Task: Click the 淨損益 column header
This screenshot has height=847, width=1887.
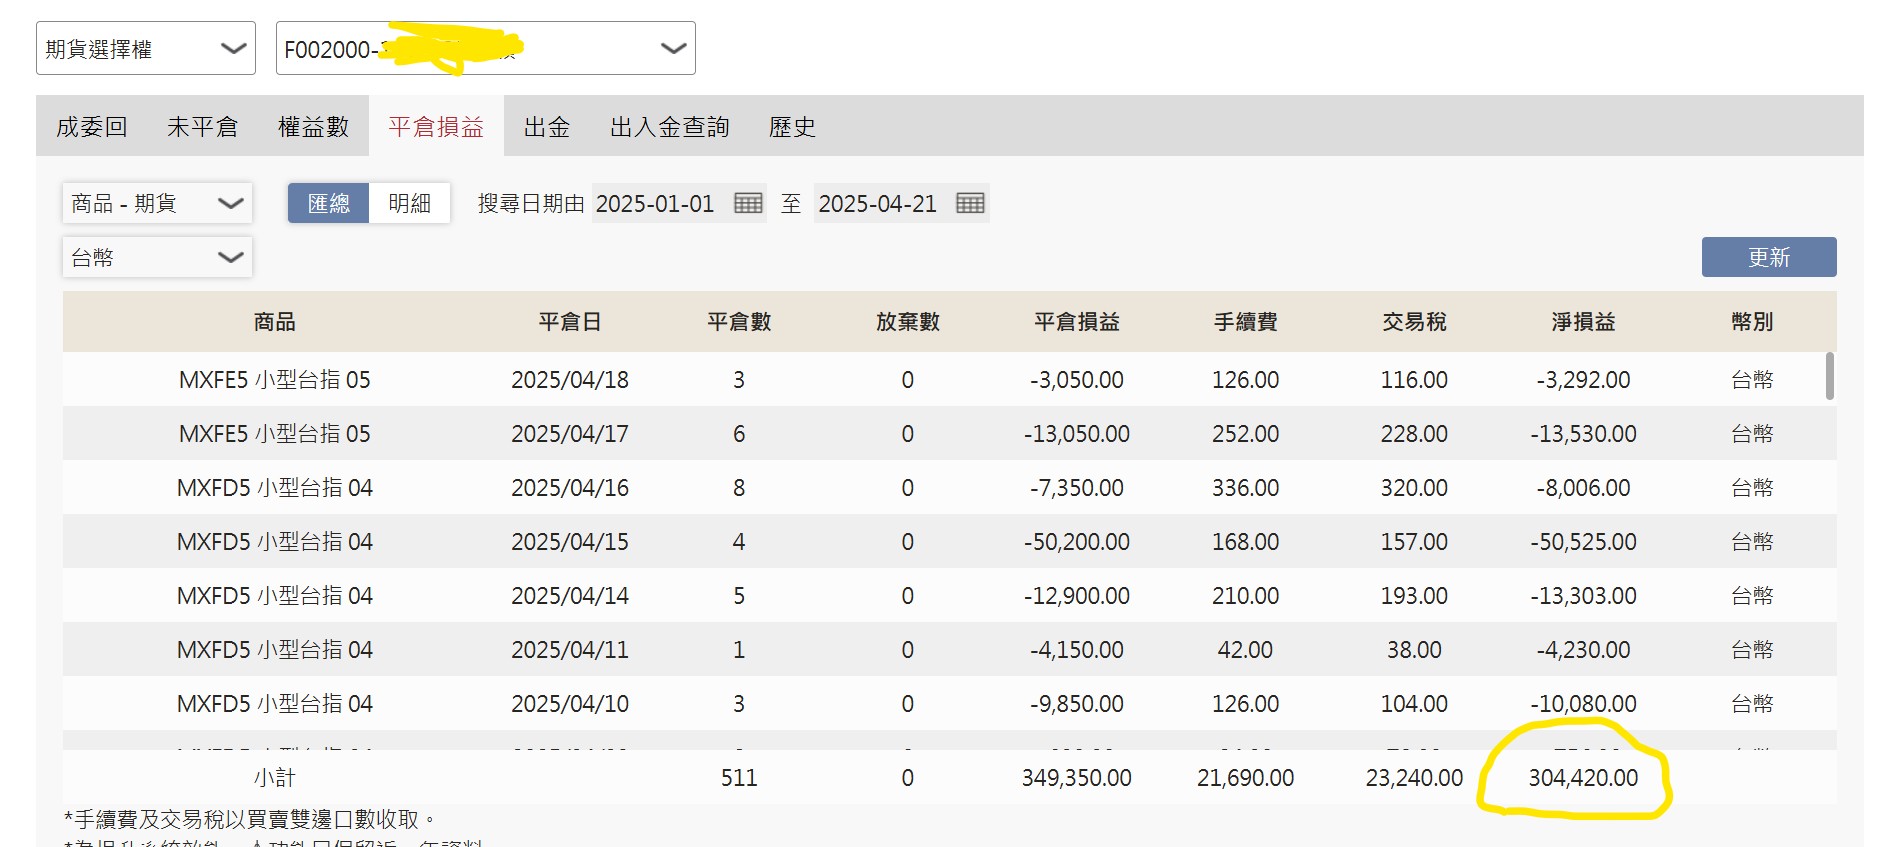Action: tap(1583, 322)
